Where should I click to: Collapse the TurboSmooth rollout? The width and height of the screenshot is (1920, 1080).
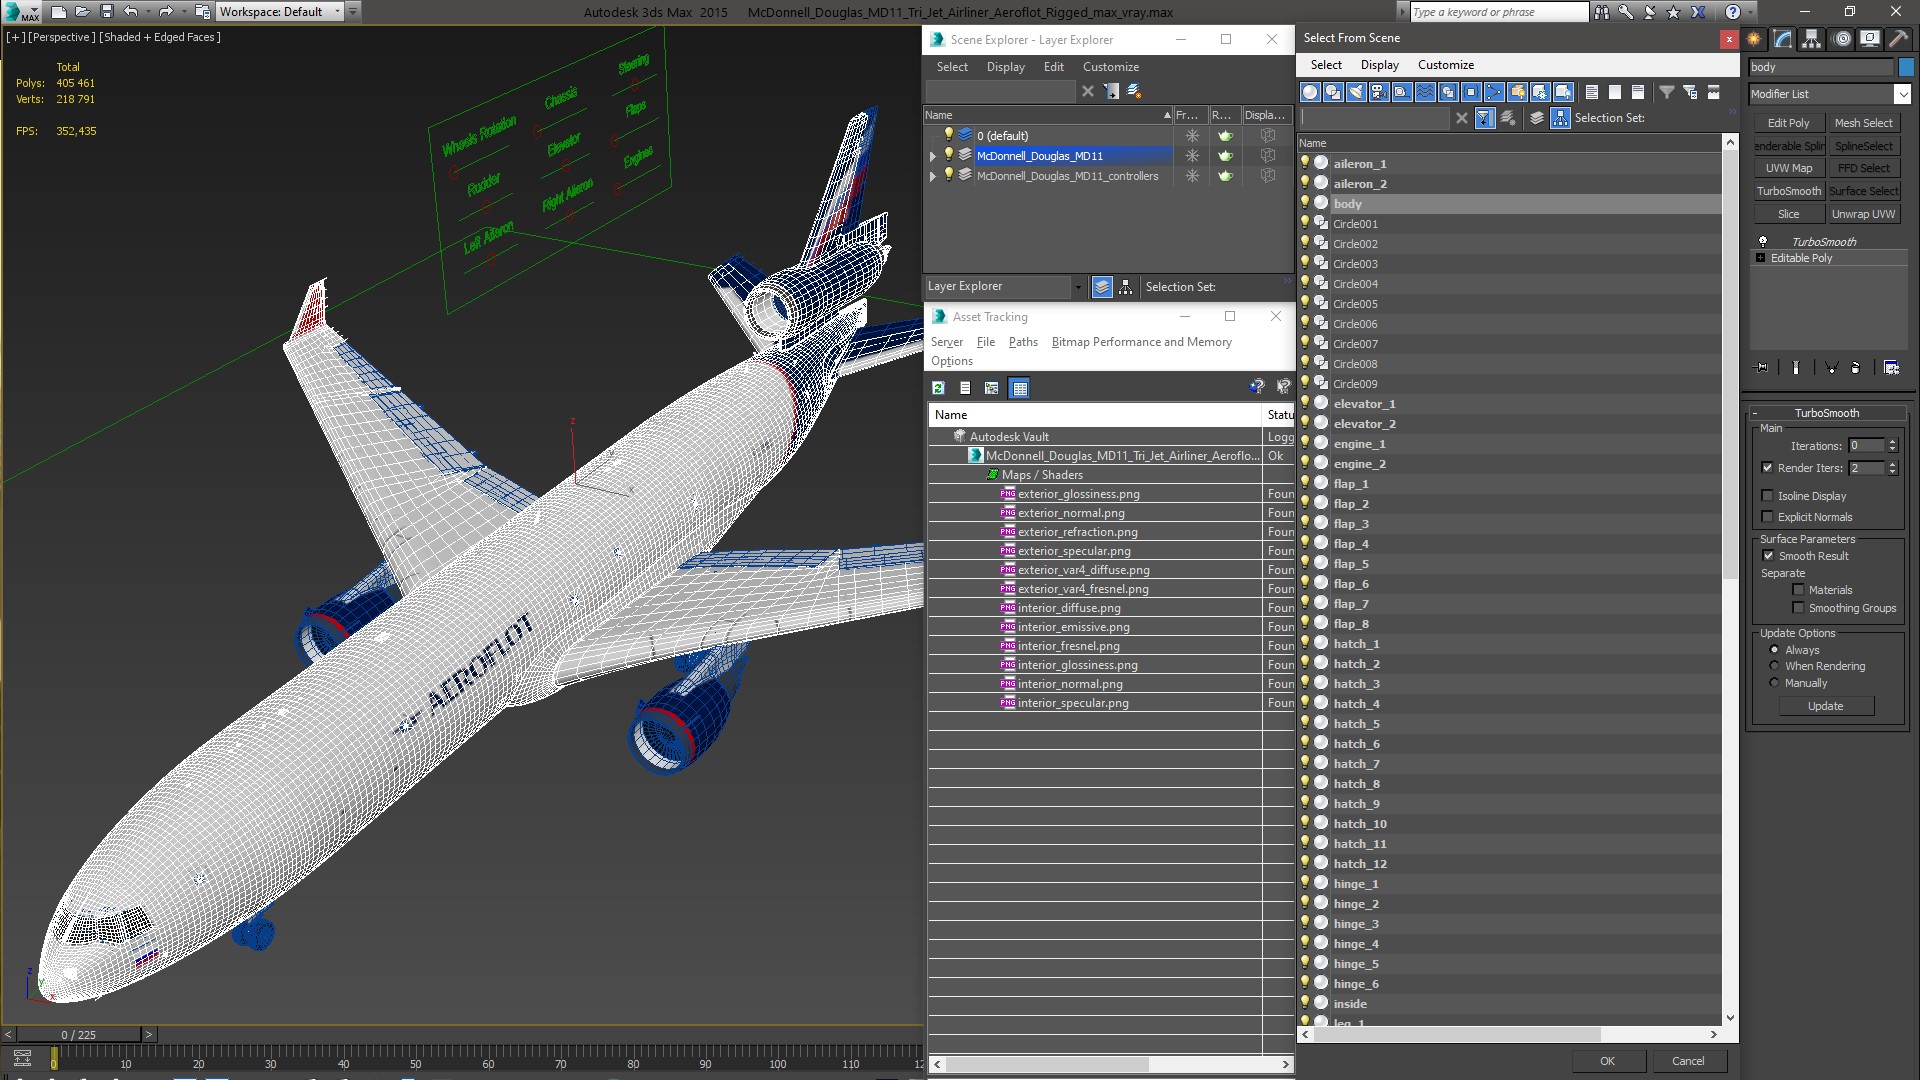coord(1826,413)
